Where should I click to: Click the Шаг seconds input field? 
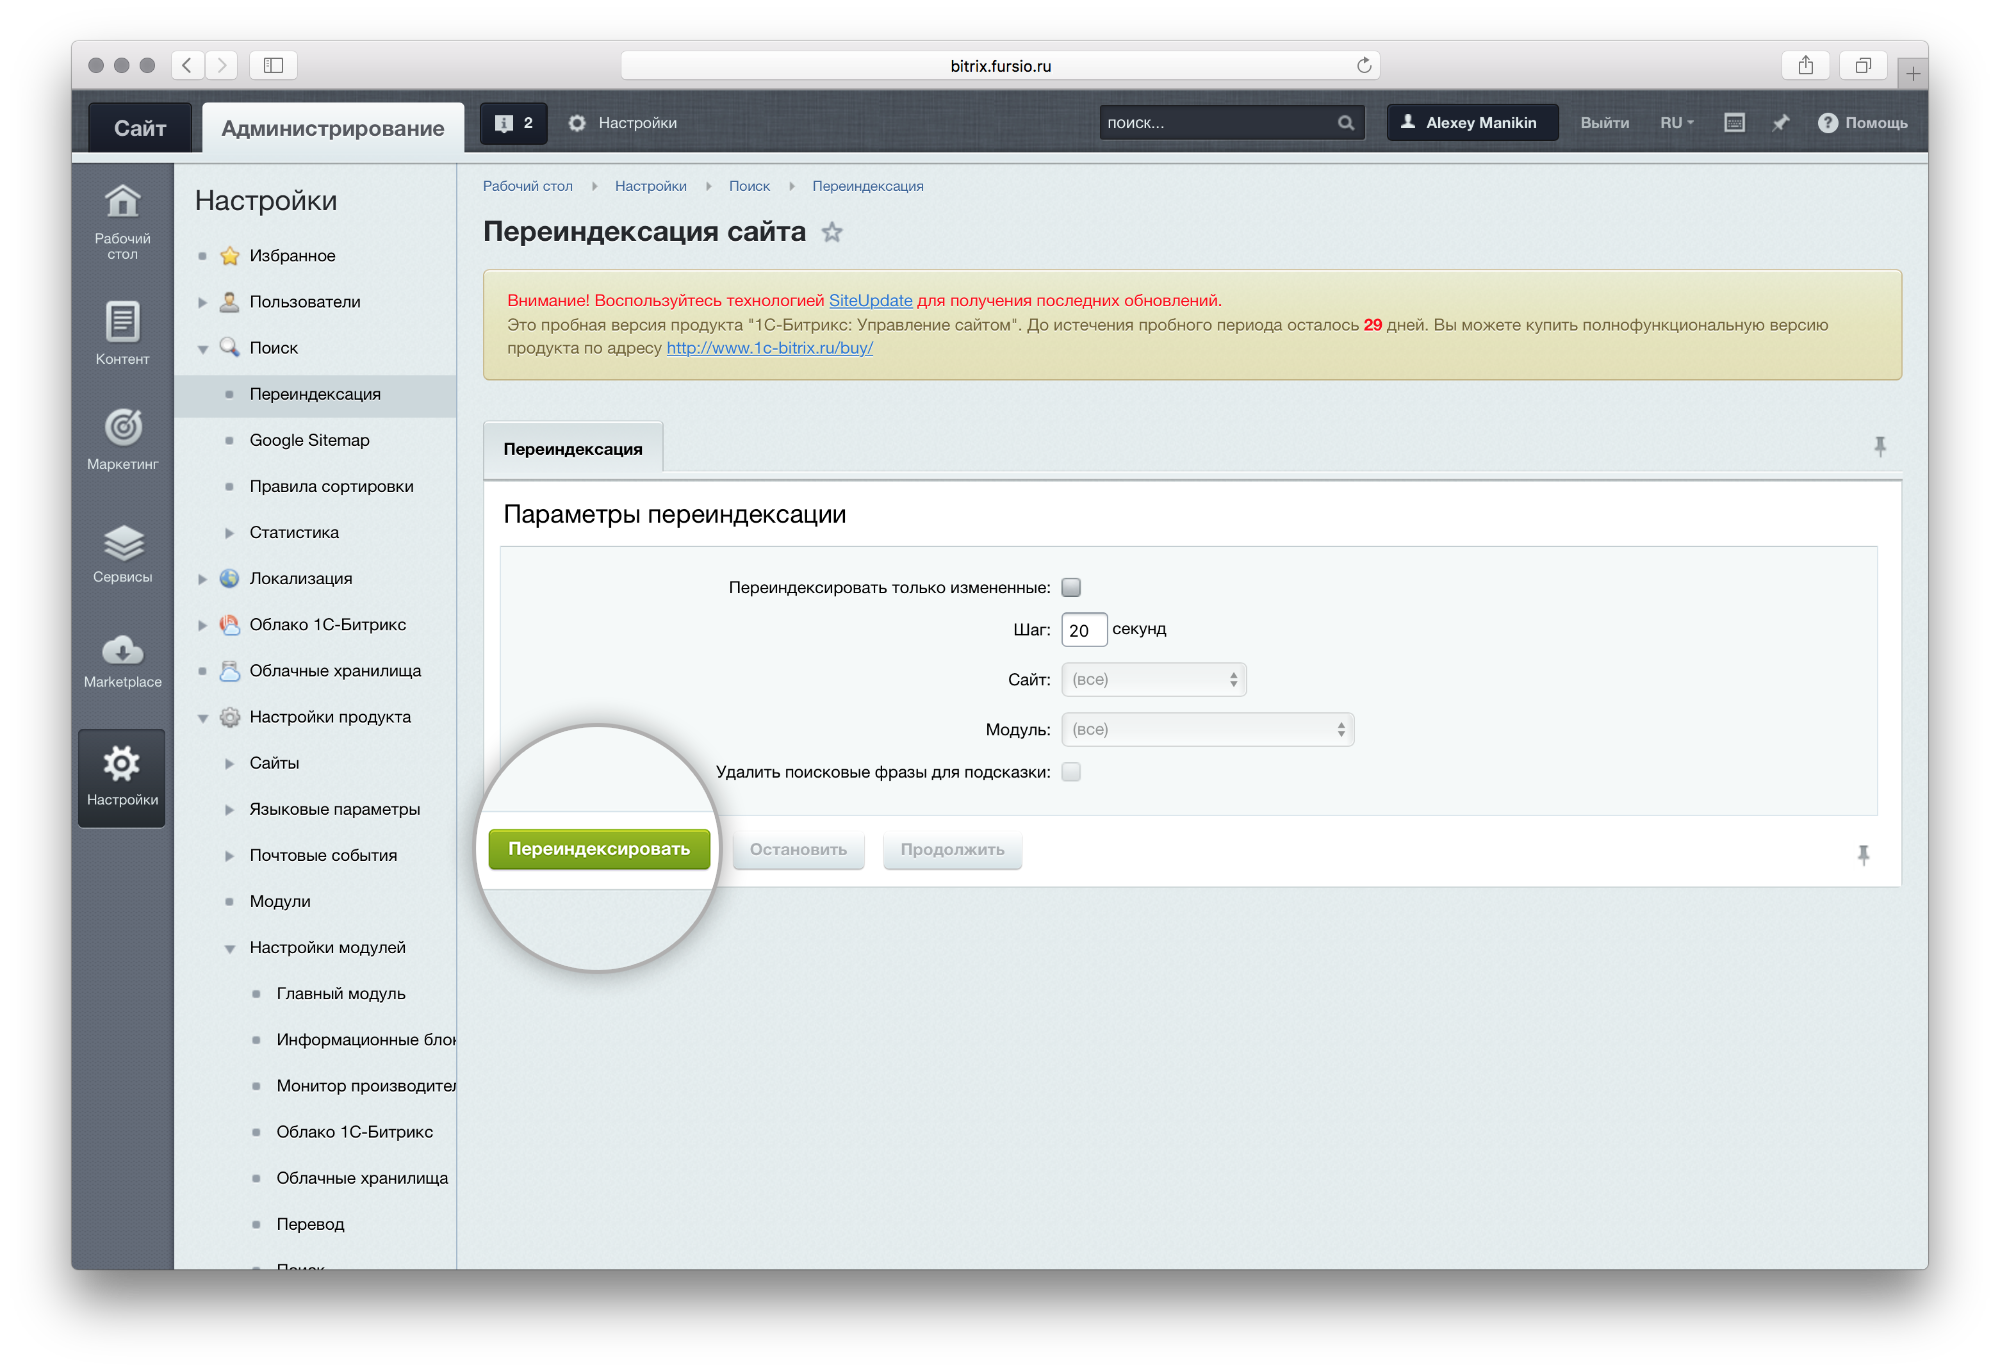point(1083,630)
